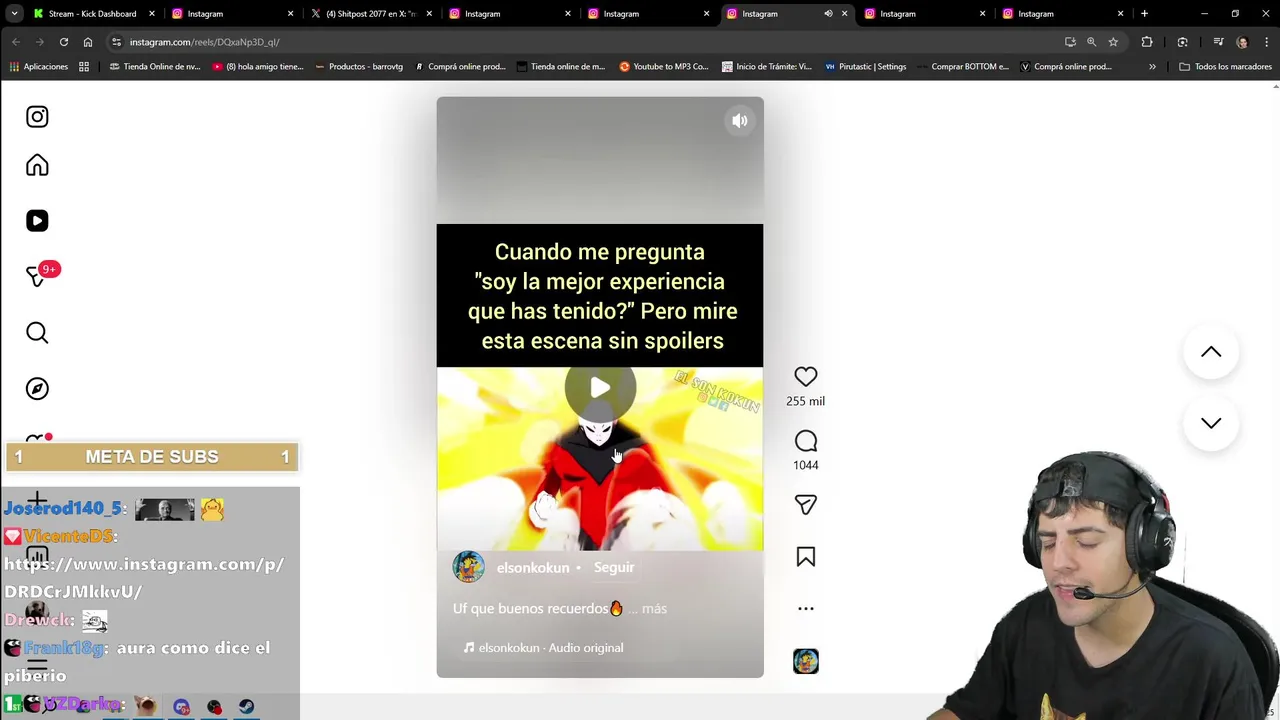
Task: Open 'Todos los marcadores' folder
Action: [x=1225, y=67]
